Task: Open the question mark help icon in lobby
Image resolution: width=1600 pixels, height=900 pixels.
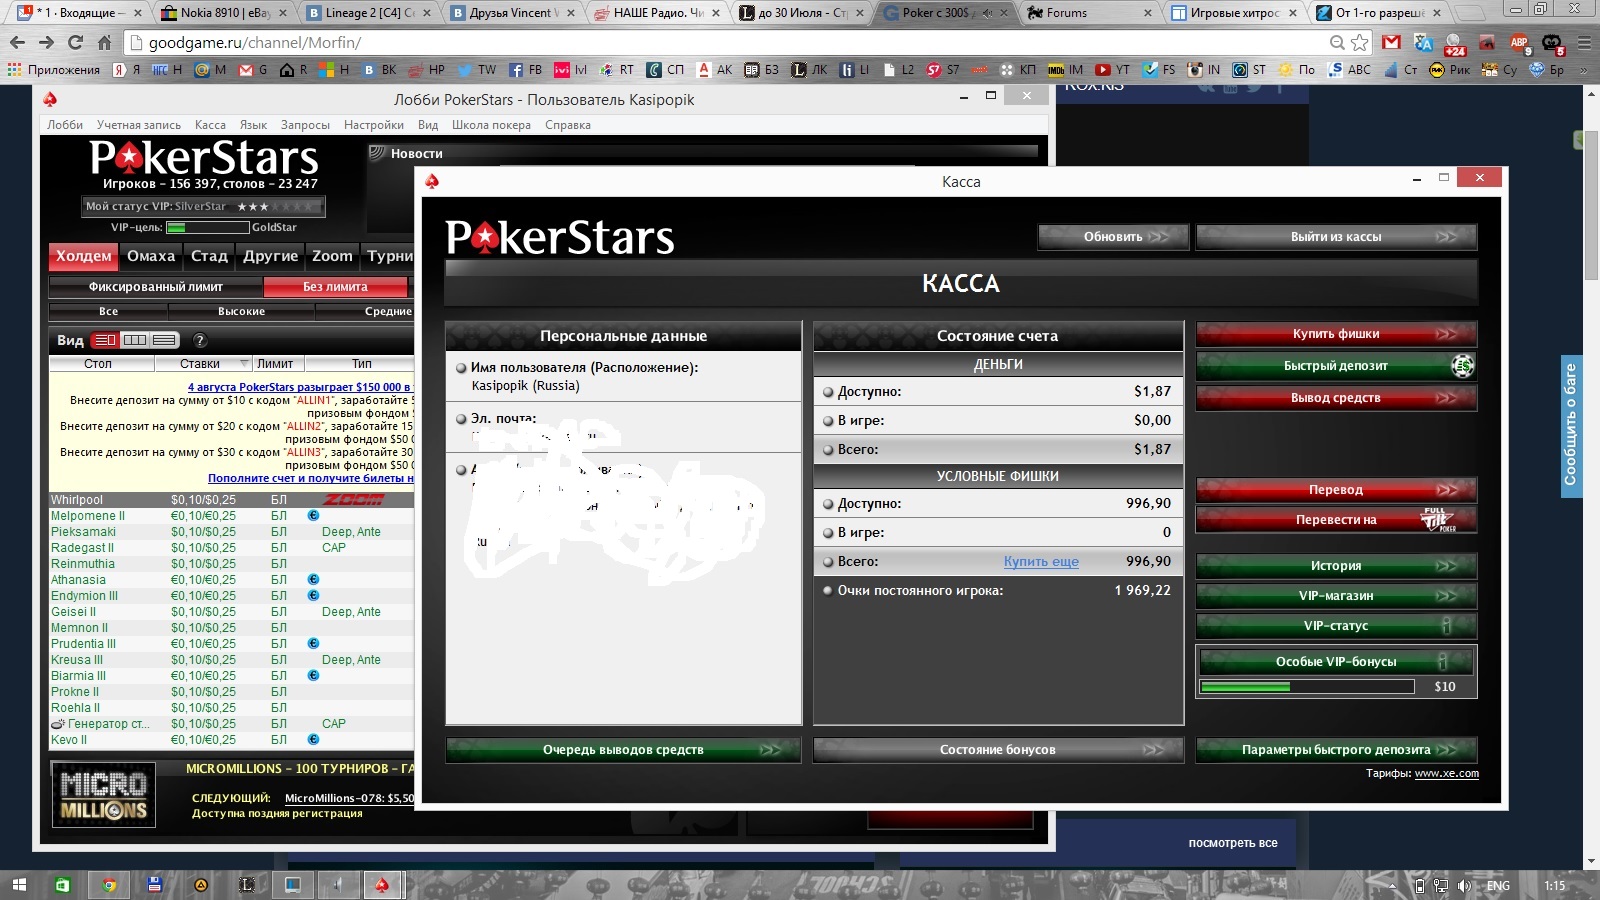Action: (x=199, y=340)
